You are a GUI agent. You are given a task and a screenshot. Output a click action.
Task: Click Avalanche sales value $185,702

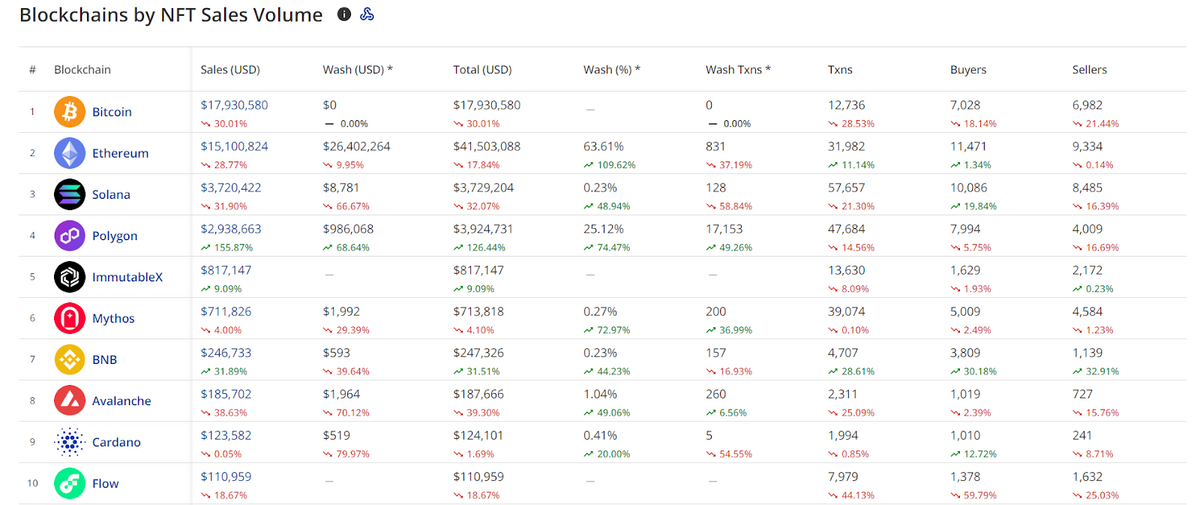(x=226, y=394)
